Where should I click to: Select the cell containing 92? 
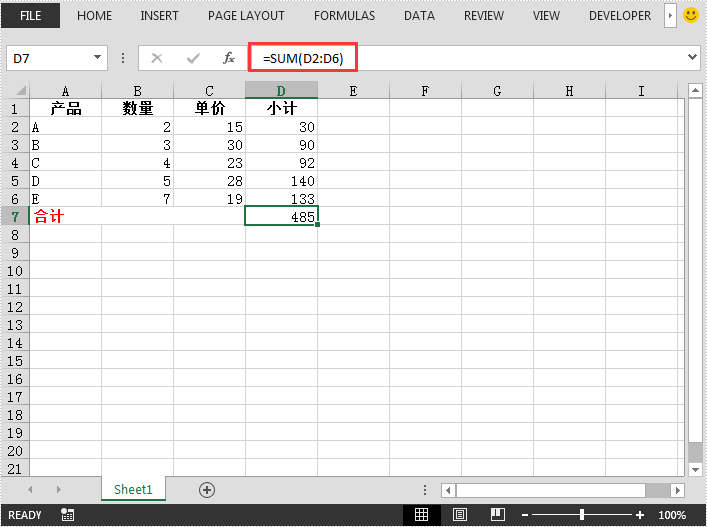[281, 162]
